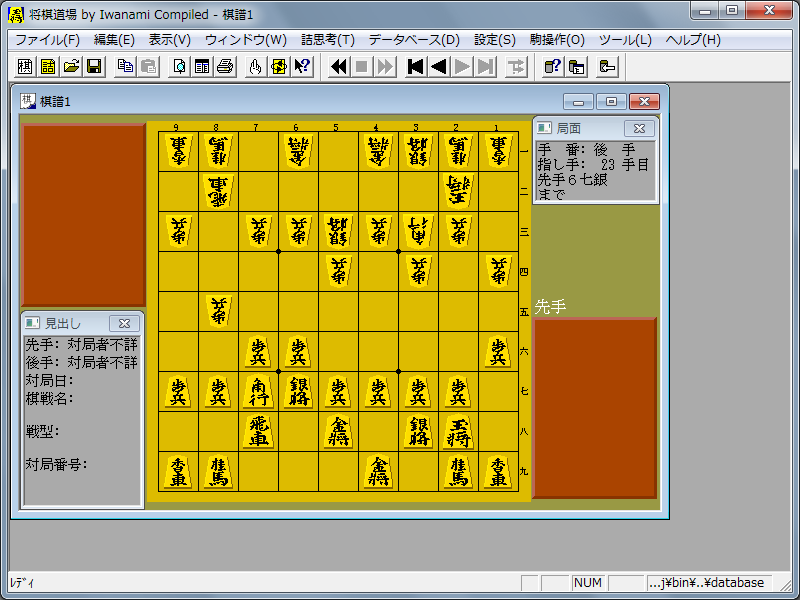This screenshot has width=800, height=600.
Task: Select the sente gold at 4九
Action: click(379, 471)
